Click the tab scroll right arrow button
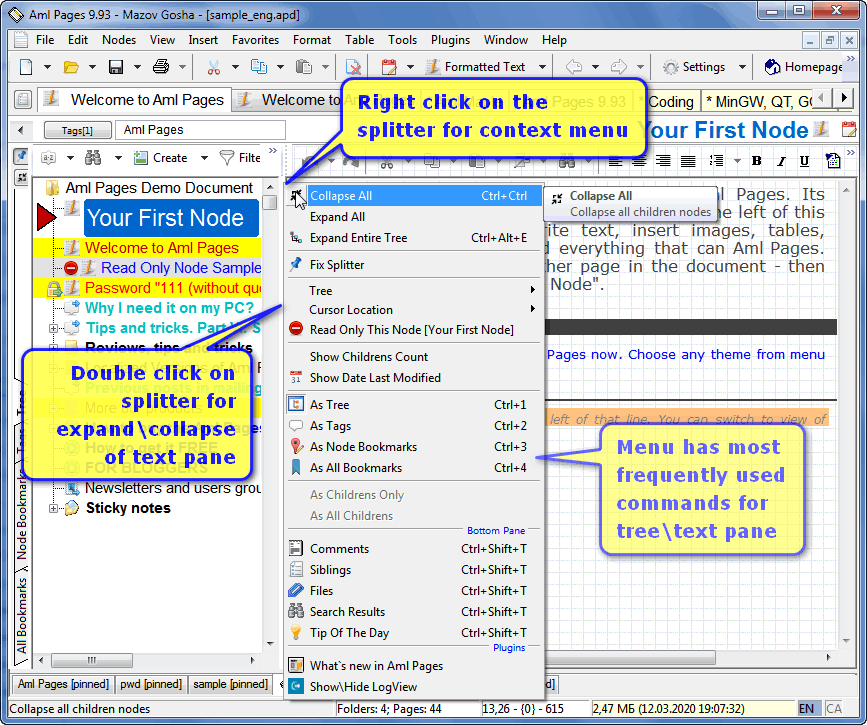This screenshot has width=867, height=725. [x=844, y=98]
